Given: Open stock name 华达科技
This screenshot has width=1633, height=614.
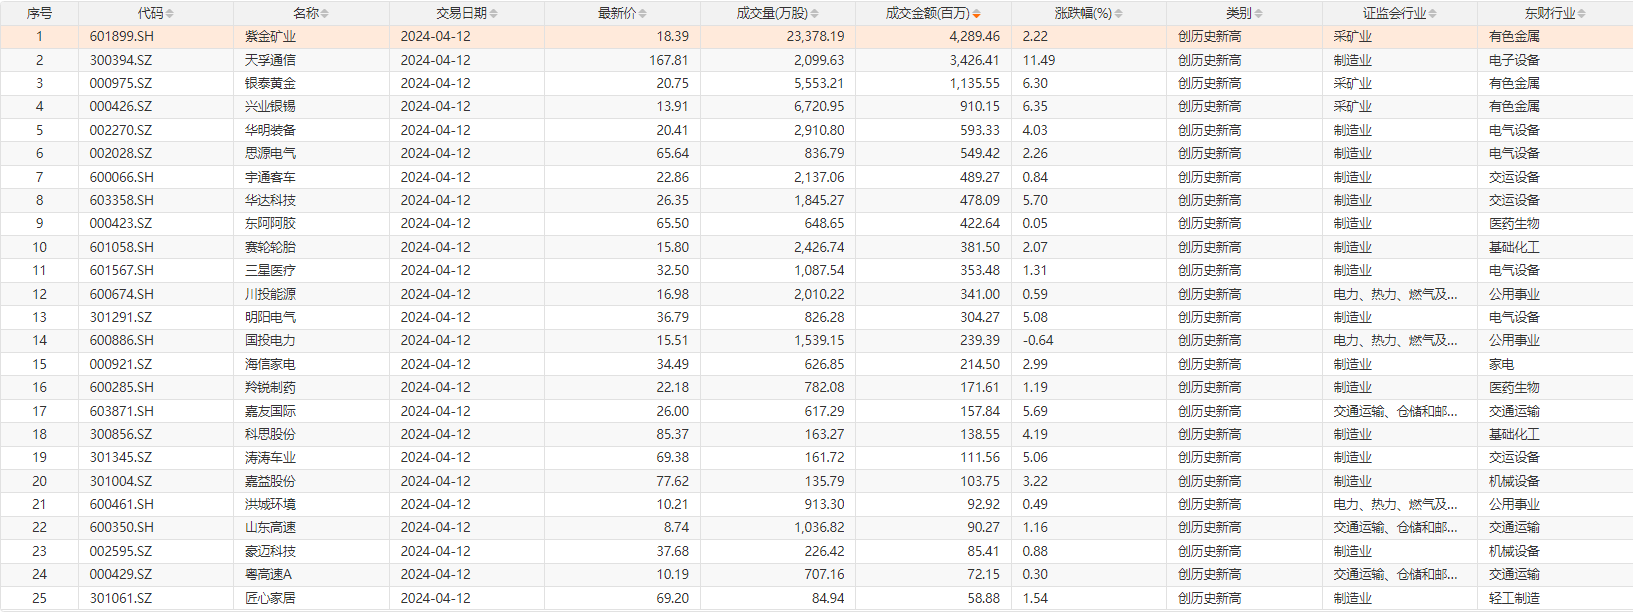Looking at the screenshot, I should [270, 200].
